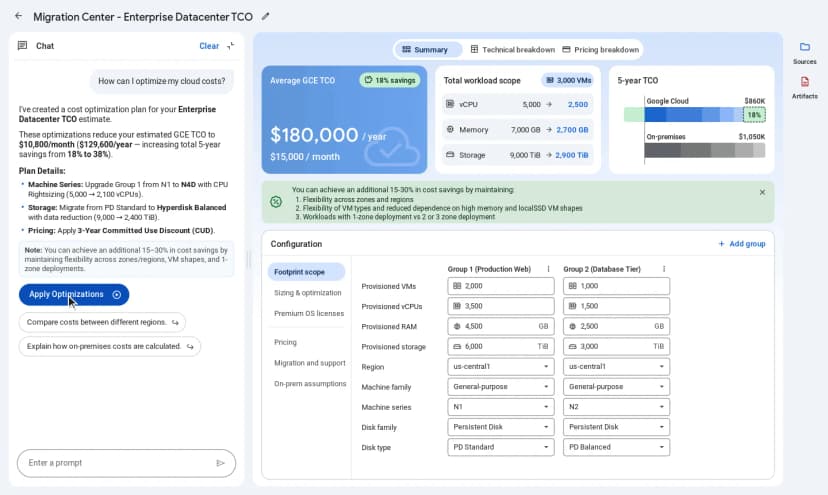Click the plus icon beside Add group
The height and width of the screenshot is (495, 828).
721,244
